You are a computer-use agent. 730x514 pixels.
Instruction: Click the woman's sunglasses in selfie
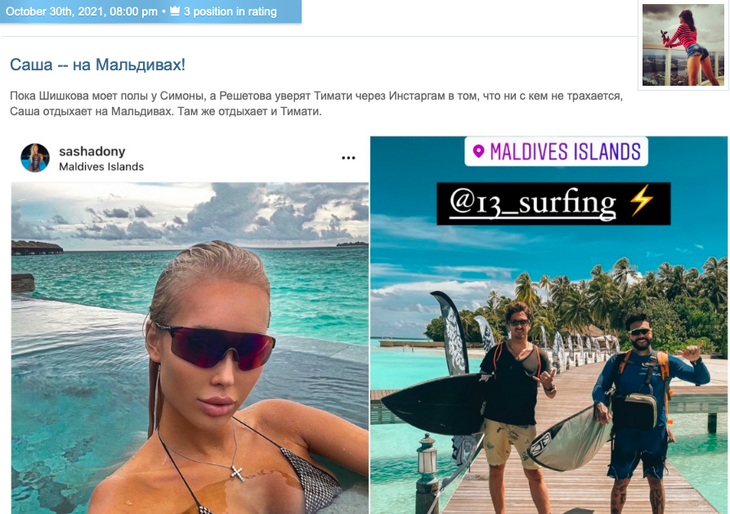pos(214,345)
